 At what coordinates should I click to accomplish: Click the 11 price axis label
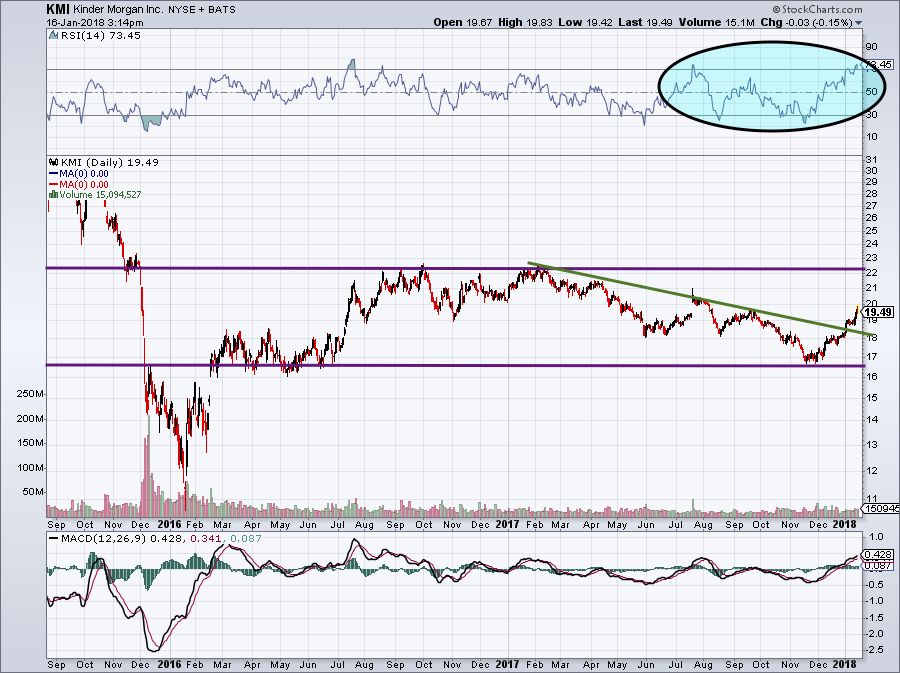tap(871, 499)
